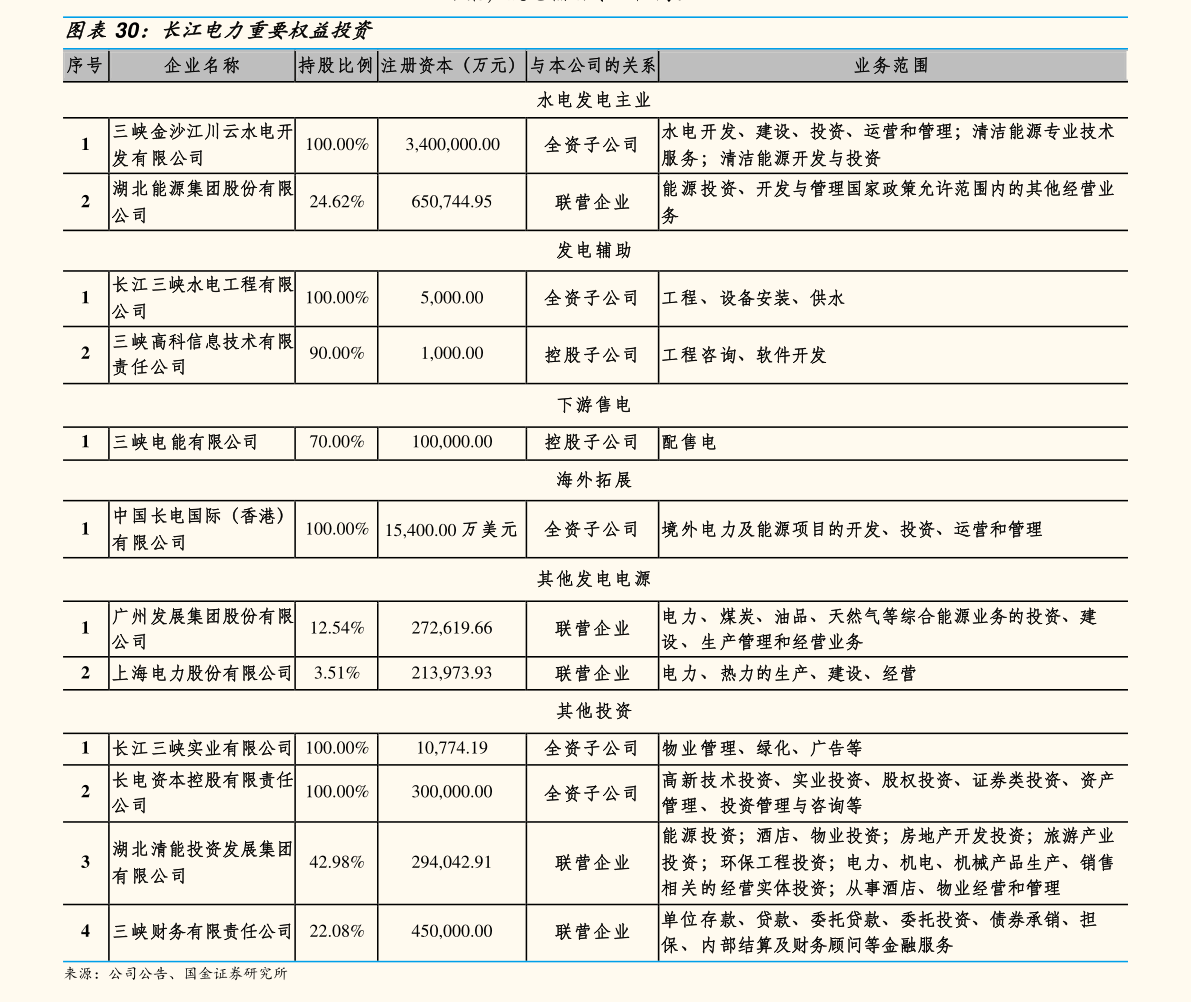Select registered capital "272,619.66"
The height and width of the screenshot is (1002, 1191).
pyautogui.click(x=452, y=627)
